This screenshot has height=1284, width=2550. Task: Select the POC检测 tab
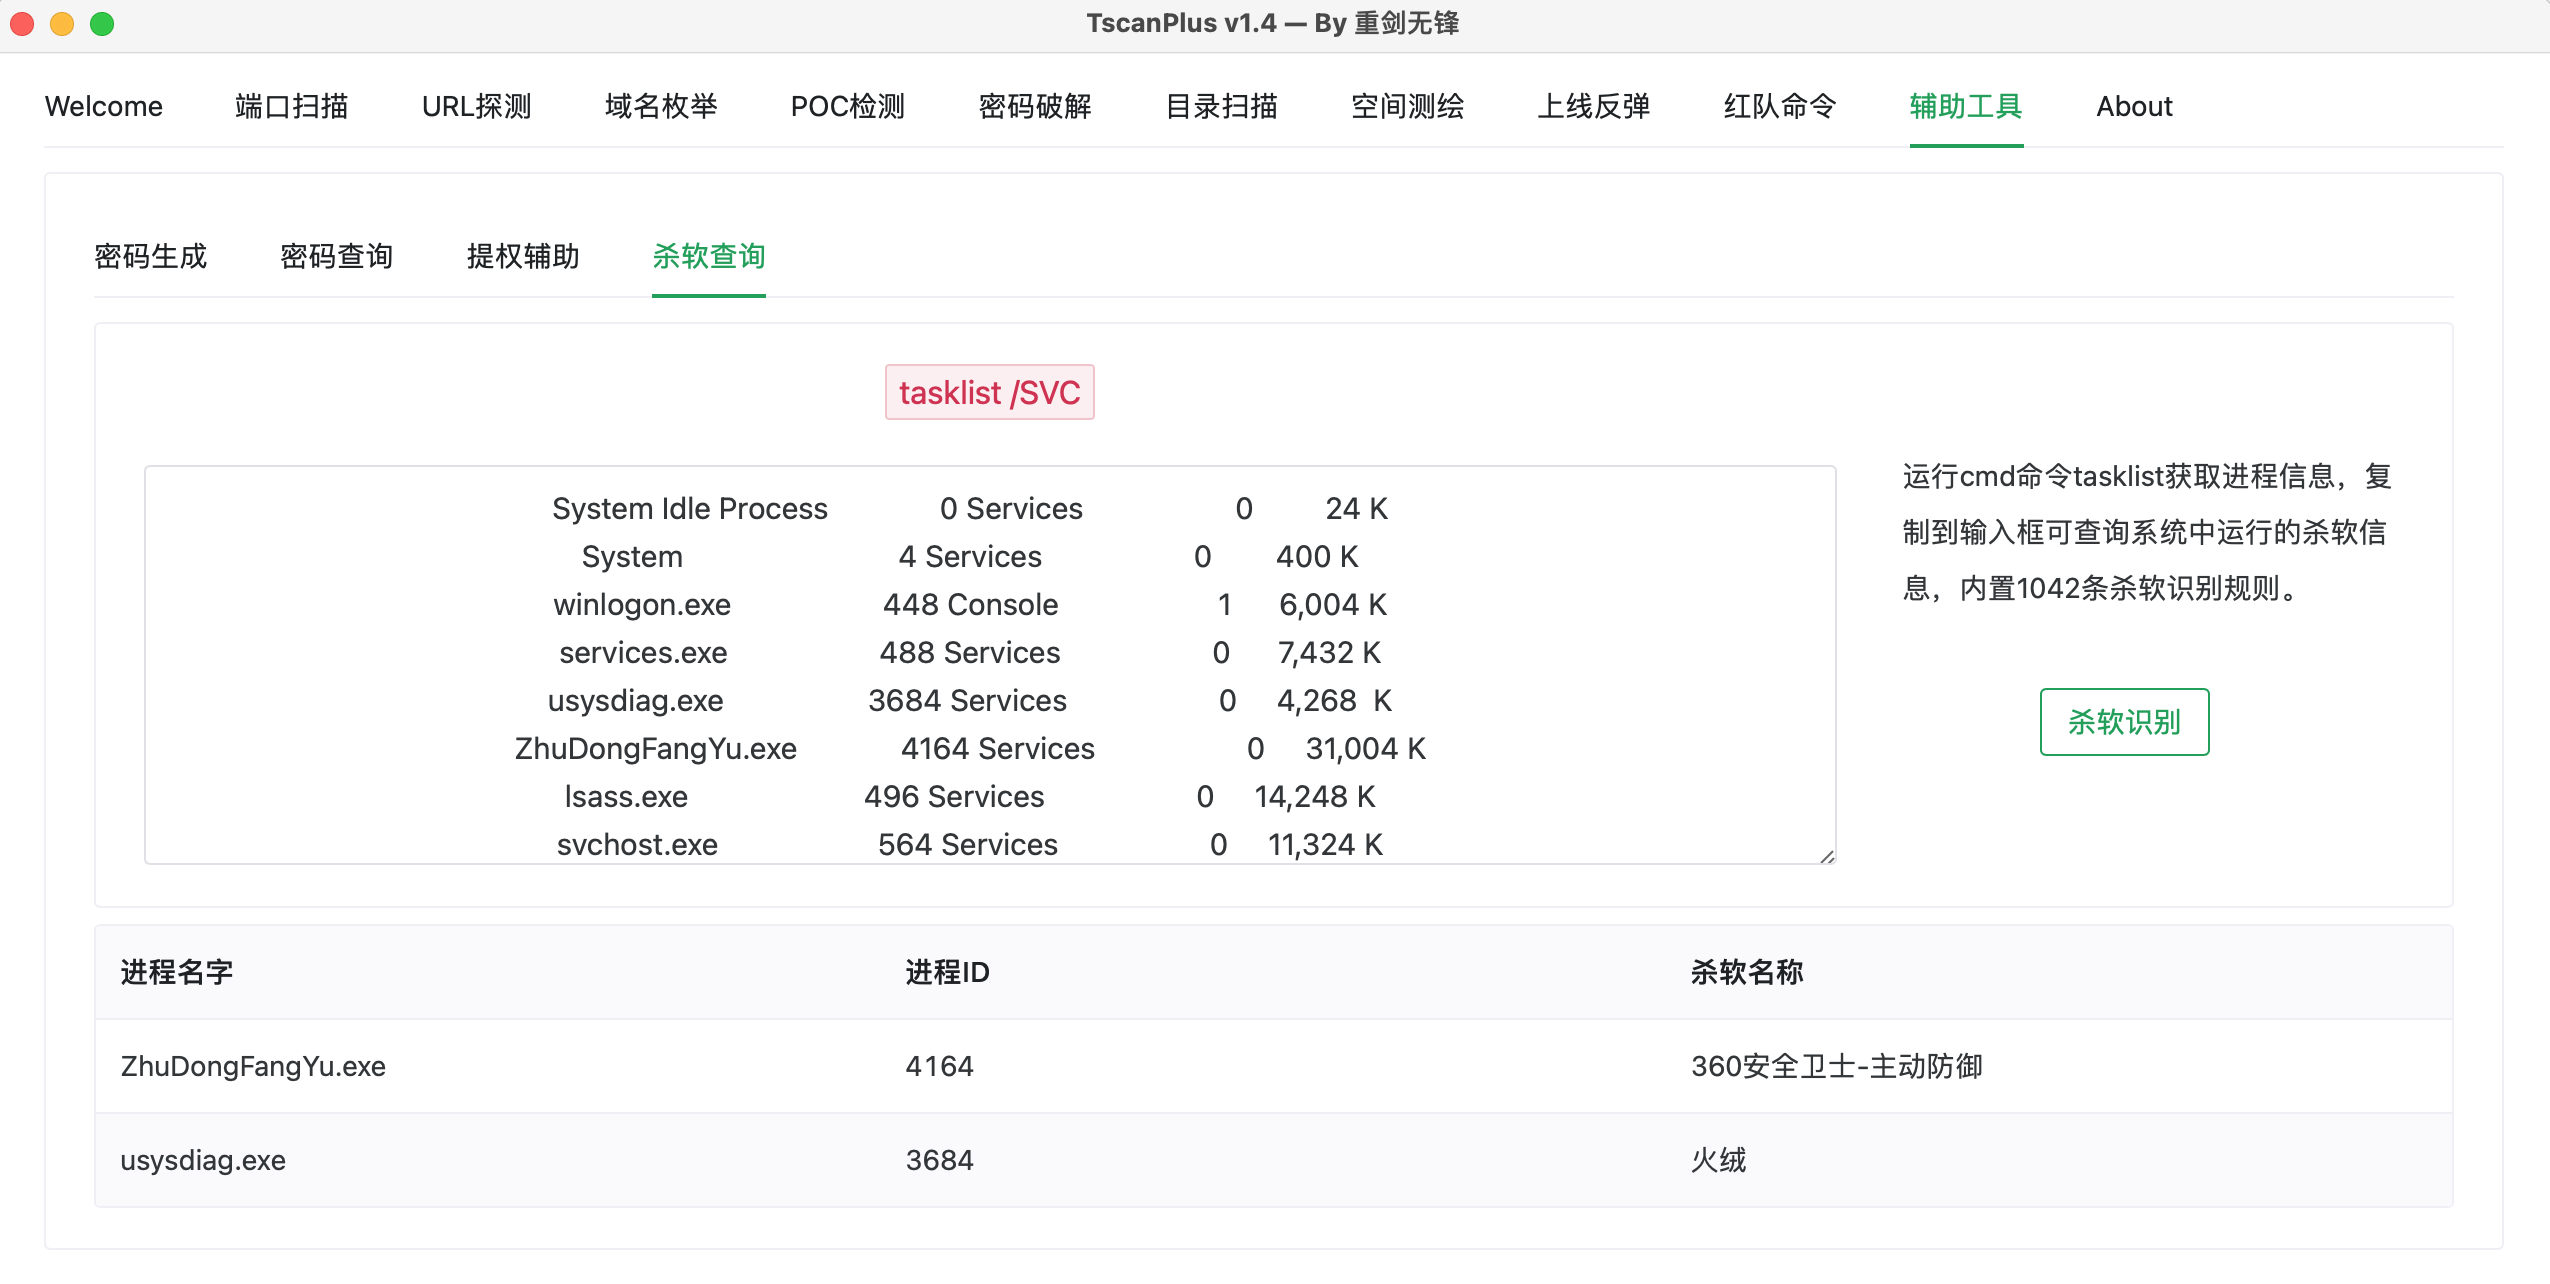pos(847,106)
